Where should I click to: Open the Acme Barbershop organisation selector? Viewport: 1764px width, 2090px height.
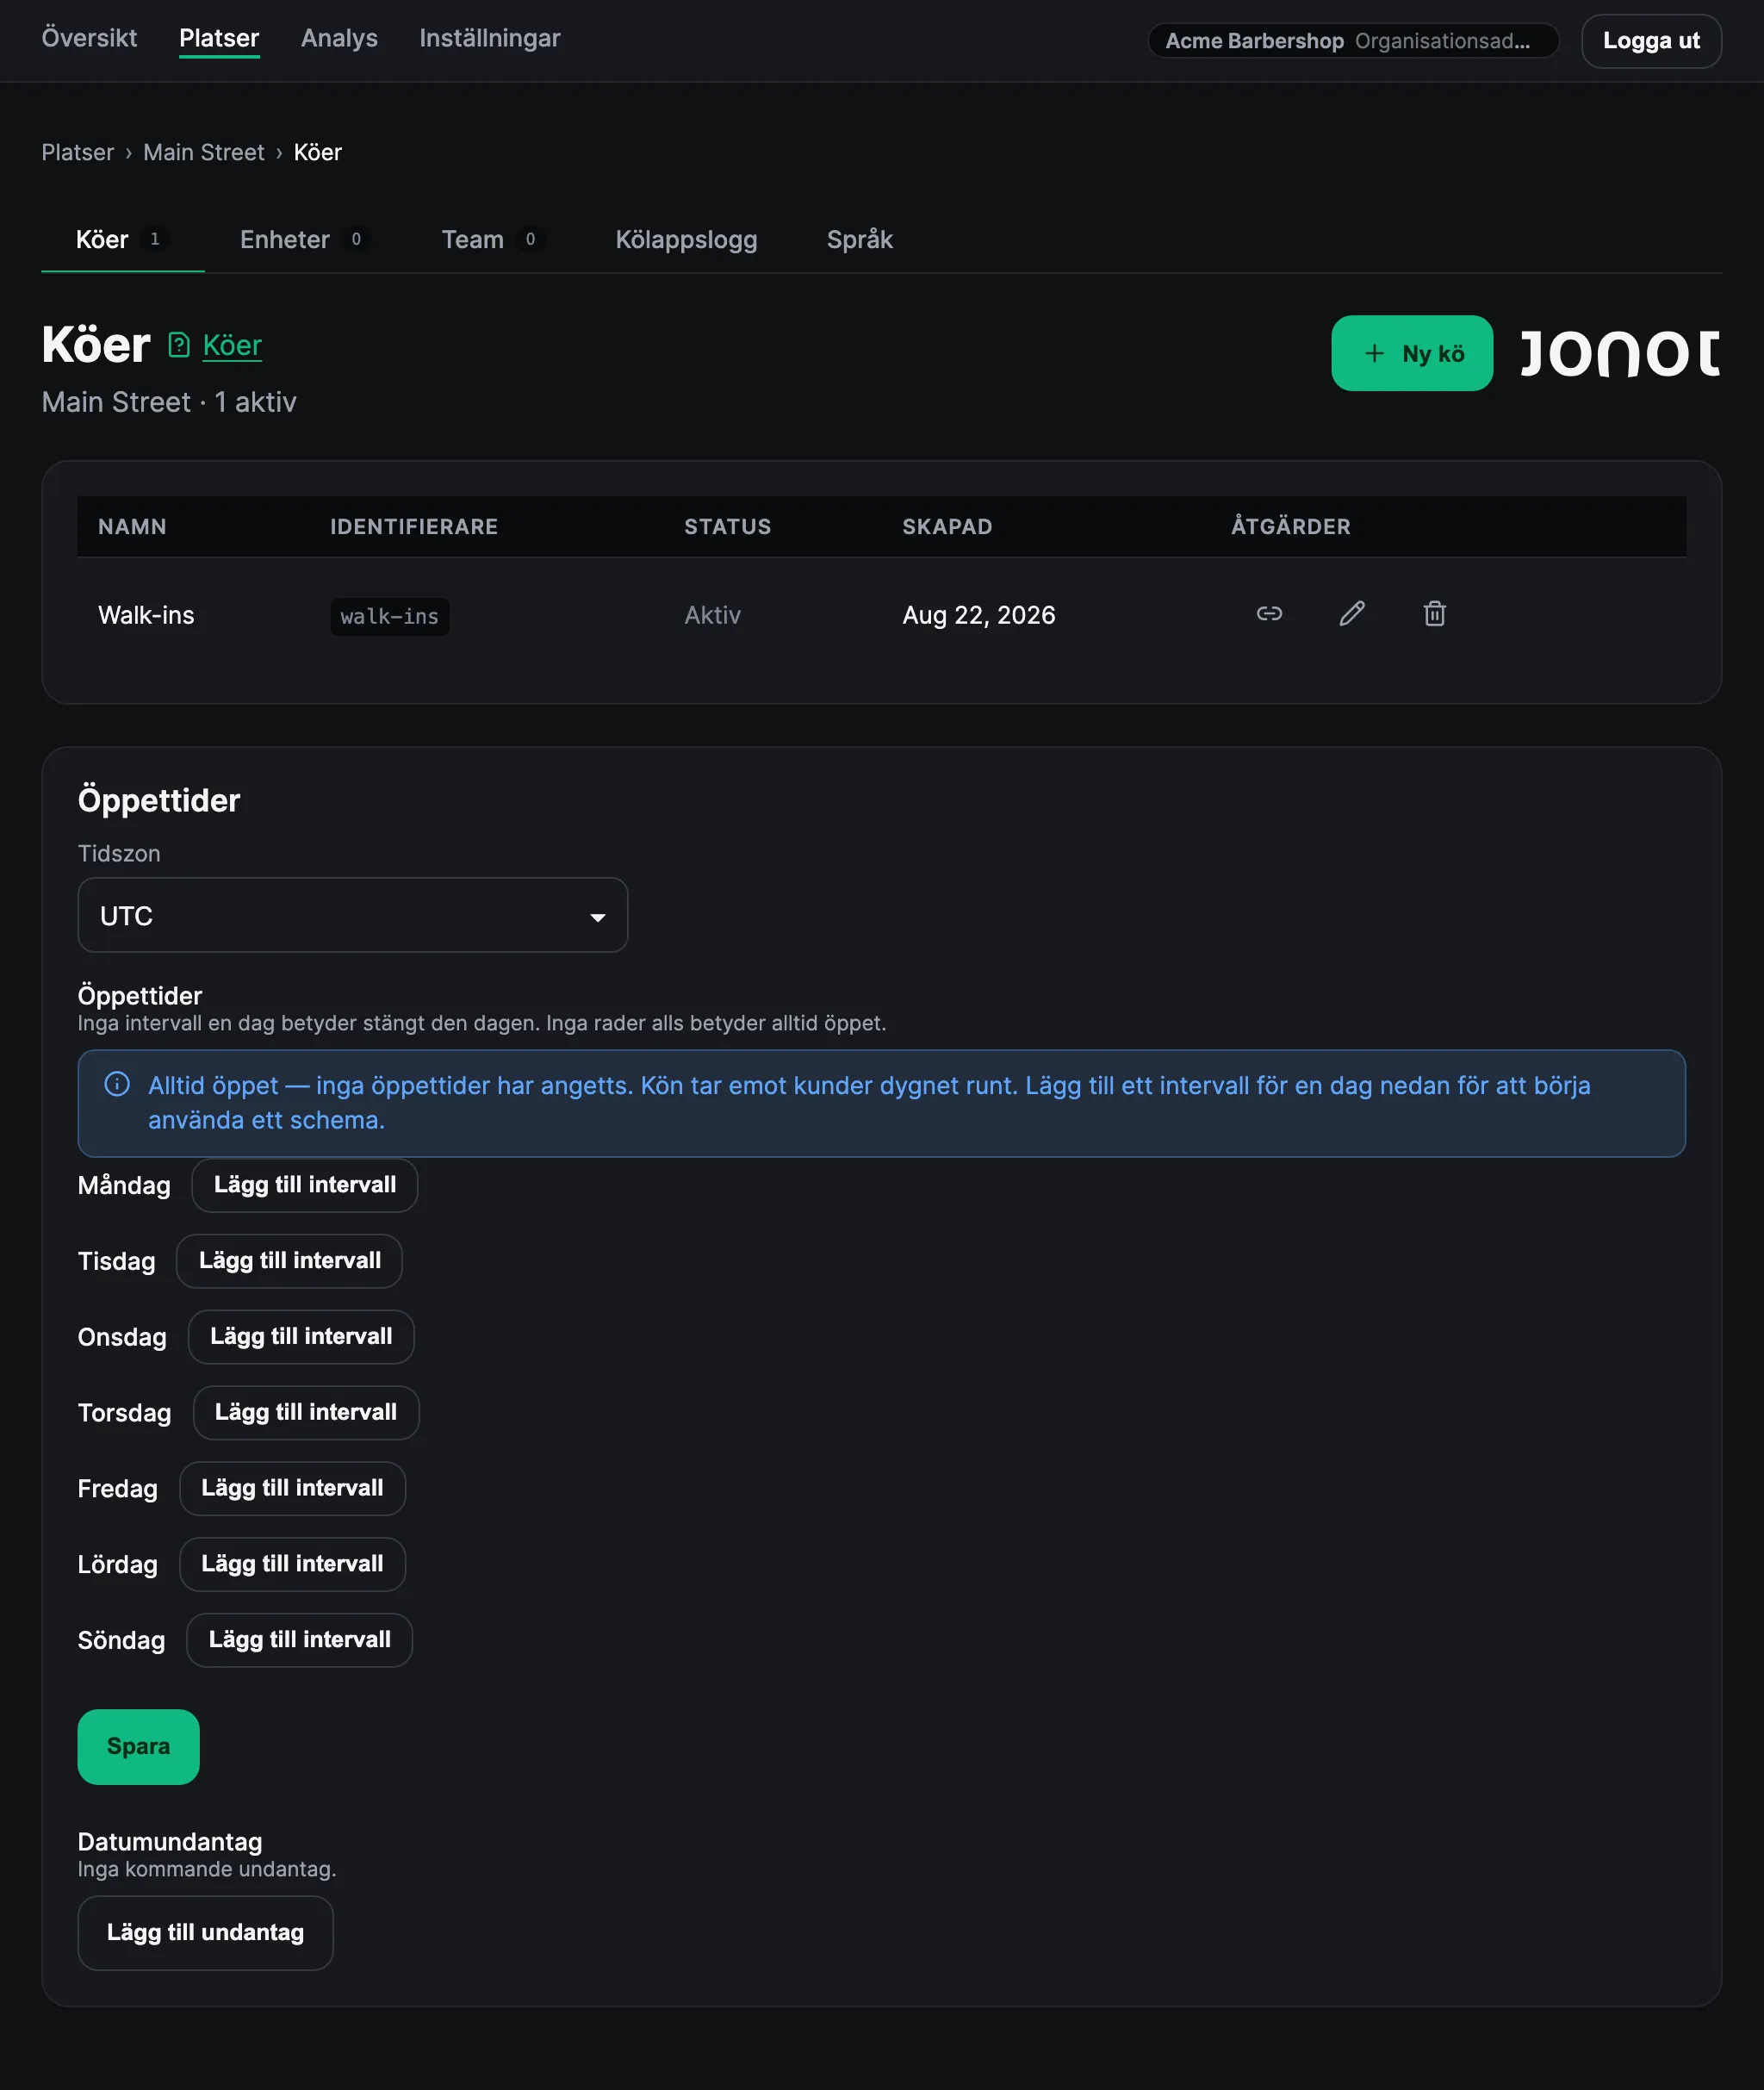[x=1353, y=41]
